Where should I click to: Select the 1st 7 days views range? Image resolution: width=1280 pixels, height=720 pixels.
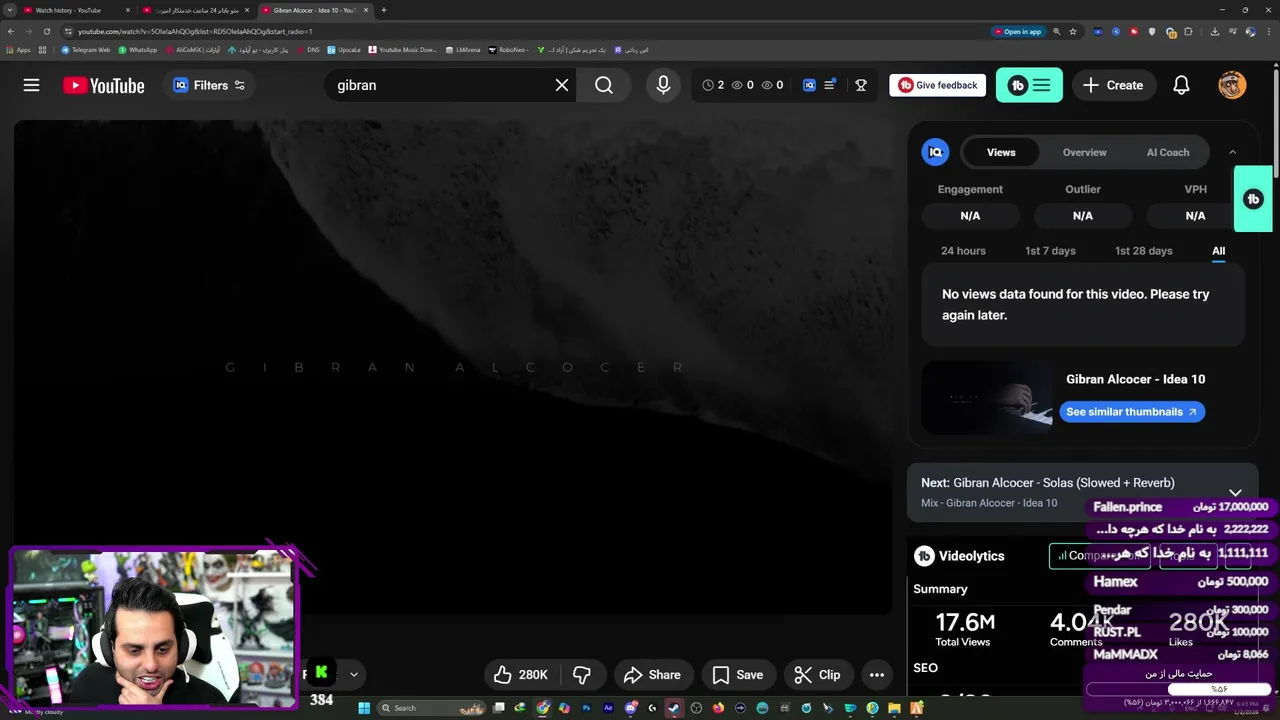[1050, 251]
